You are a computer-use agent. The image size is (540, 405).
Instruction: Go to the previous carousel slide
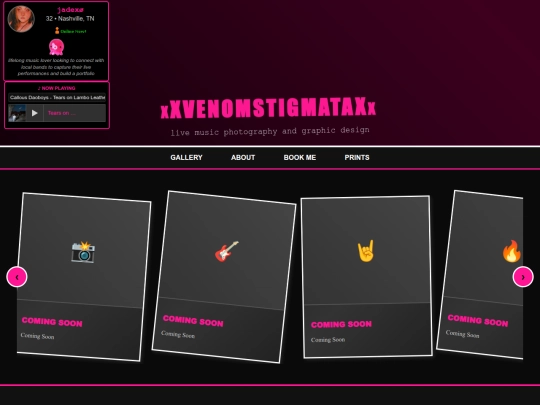click(x=17, y=277)
